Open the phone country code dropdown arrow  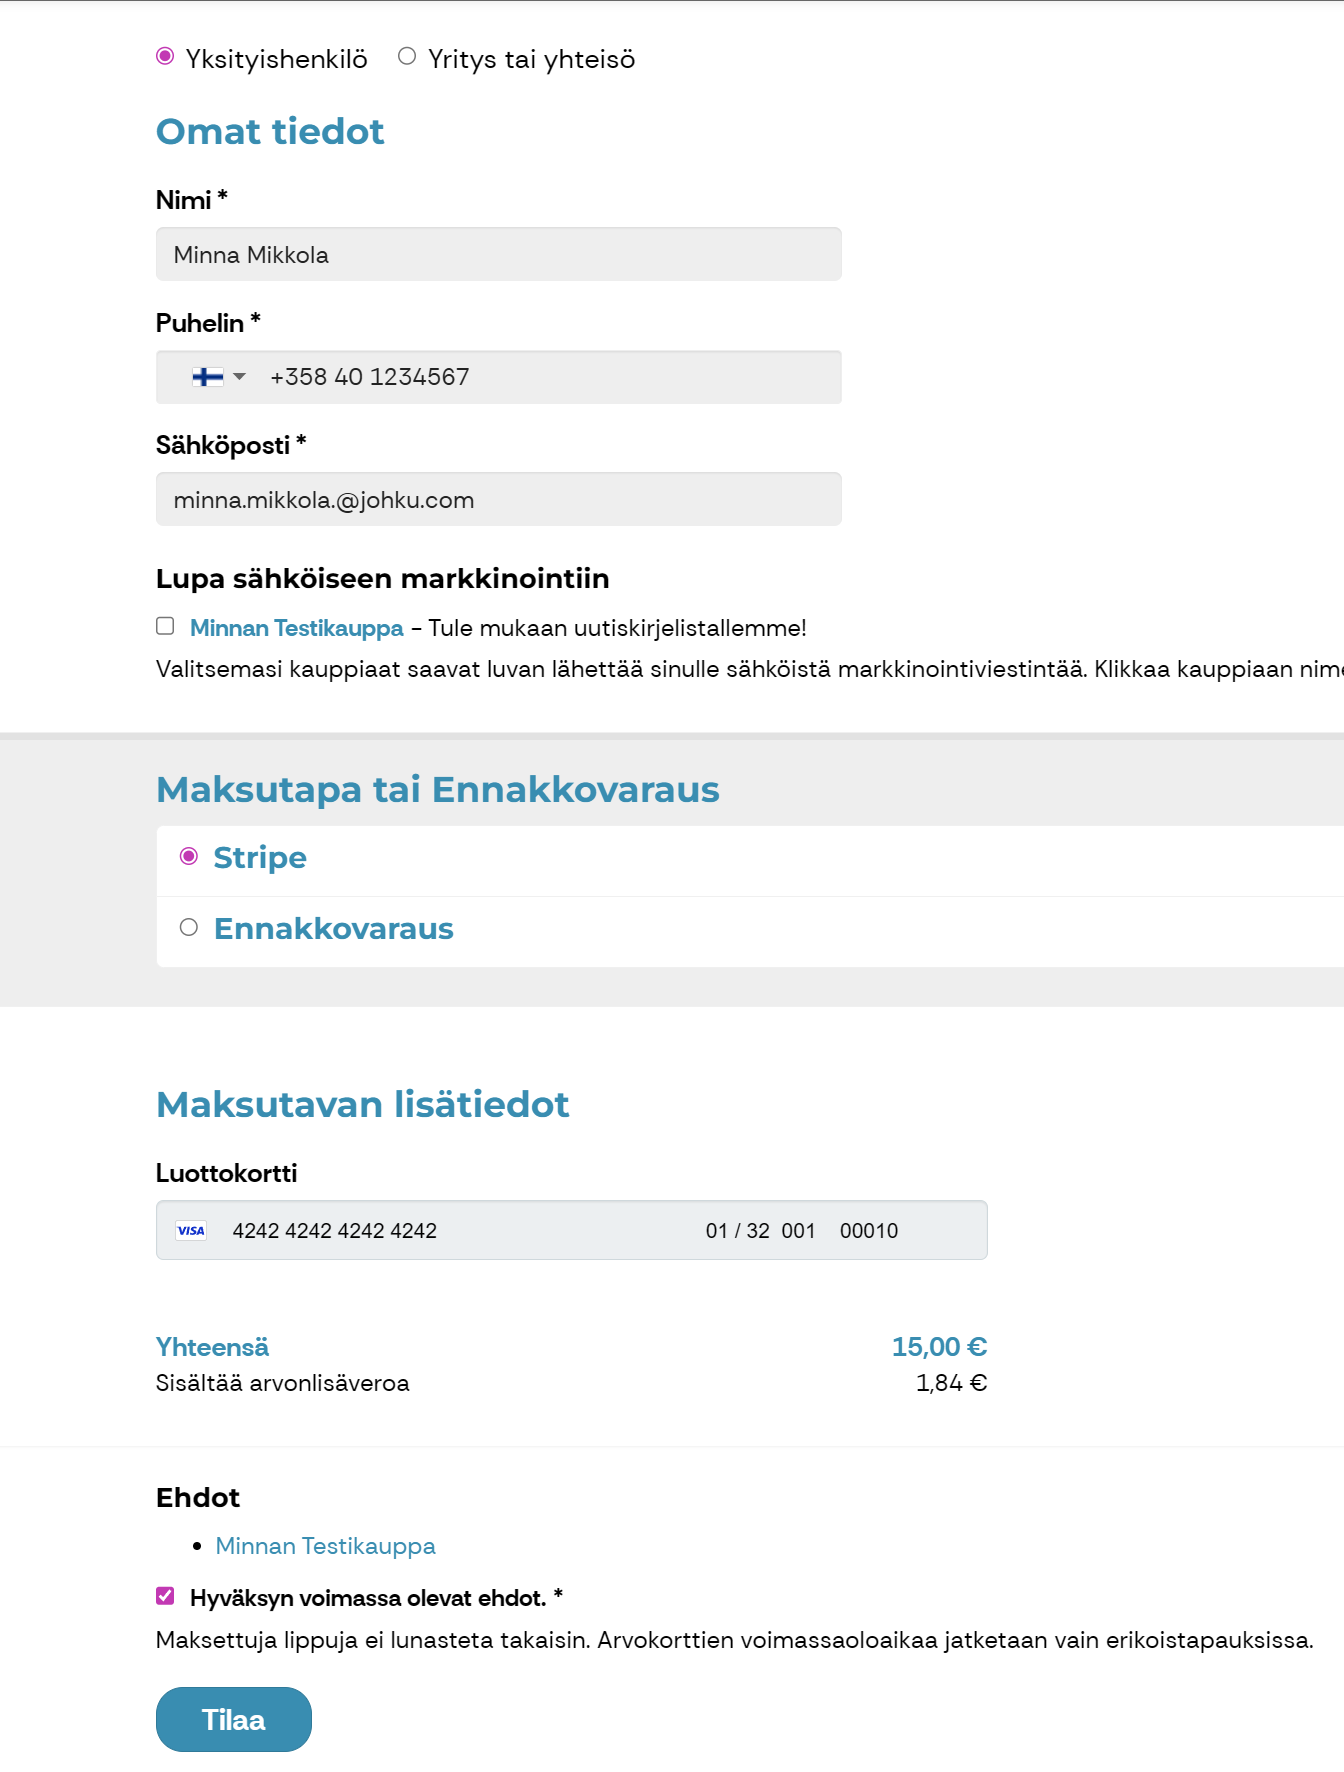(x=239, y=377)
